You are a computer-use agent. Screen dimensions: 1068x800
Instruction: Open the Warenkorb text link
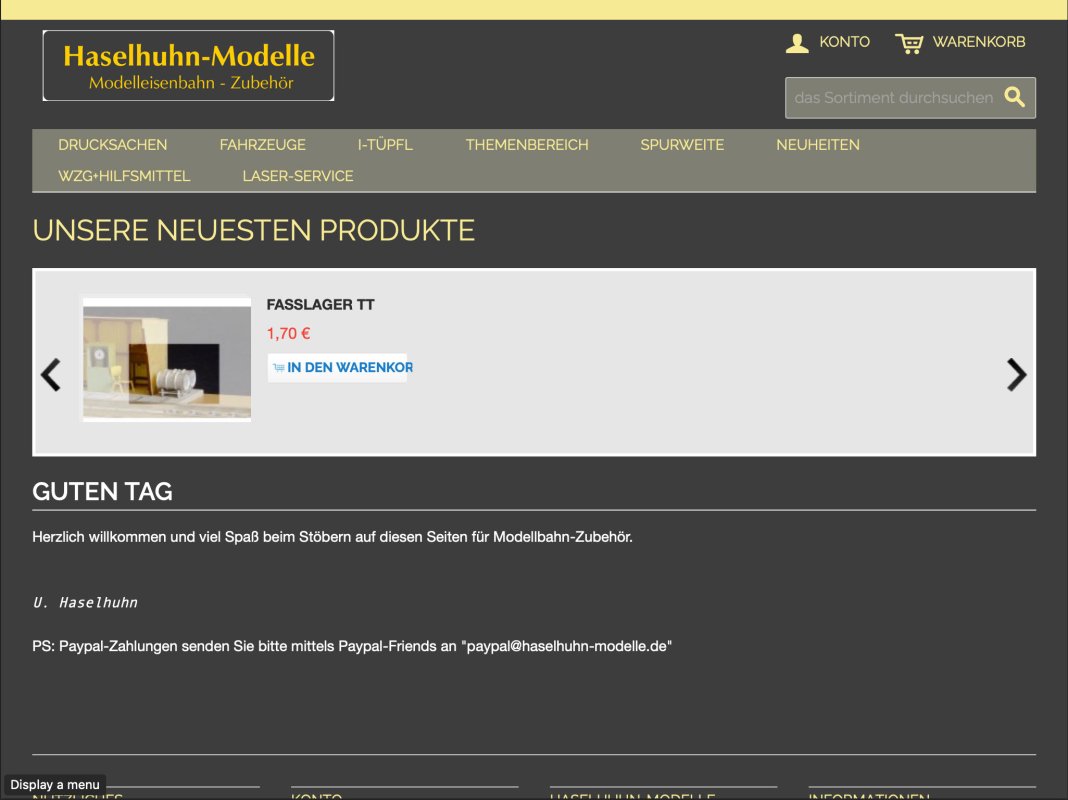point(978,42)
